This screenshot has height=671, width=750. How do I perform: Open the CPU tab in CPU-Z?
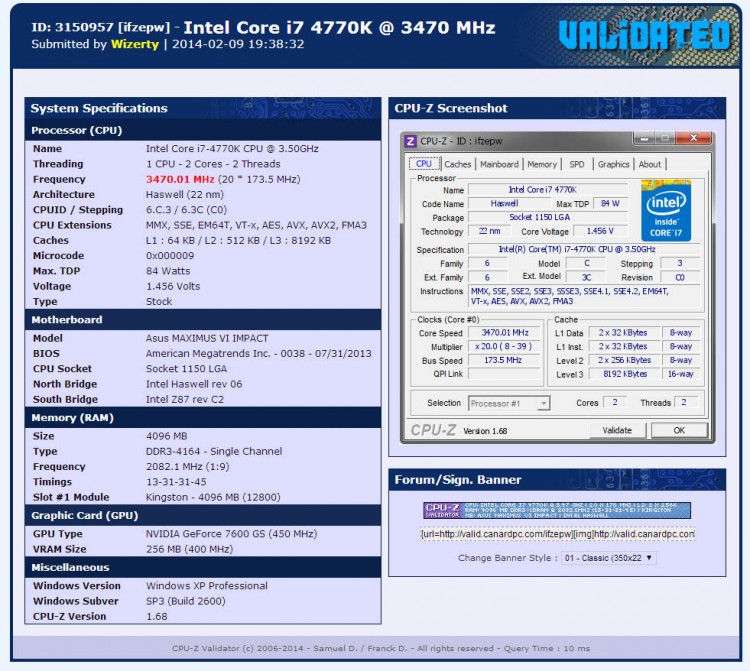pyautogui.click(x=424, y=164)
